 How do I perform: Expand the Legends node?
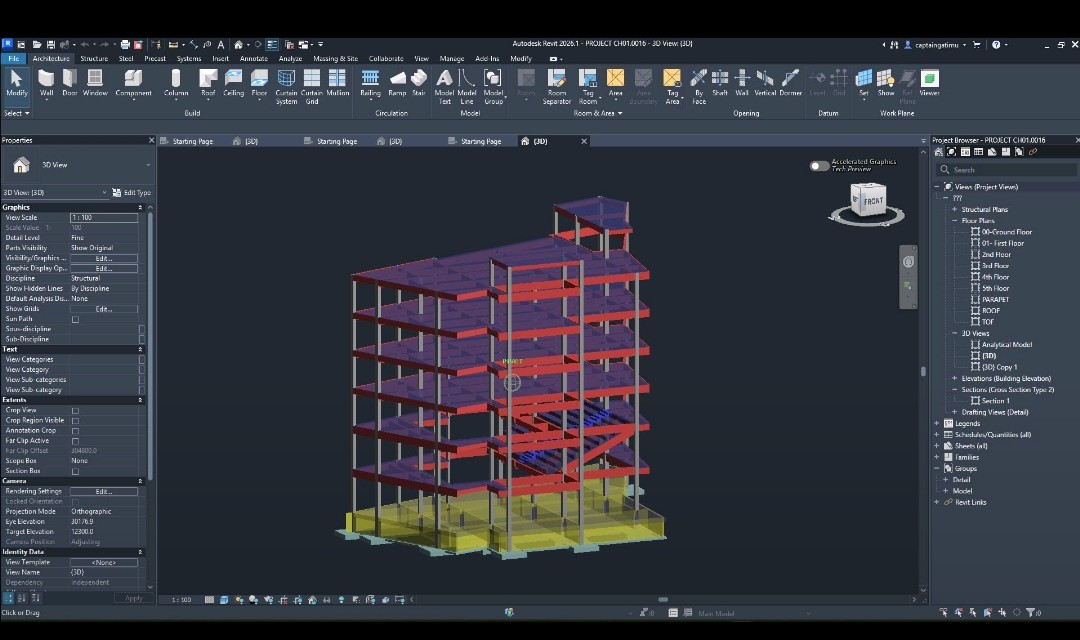coord(937,424)
